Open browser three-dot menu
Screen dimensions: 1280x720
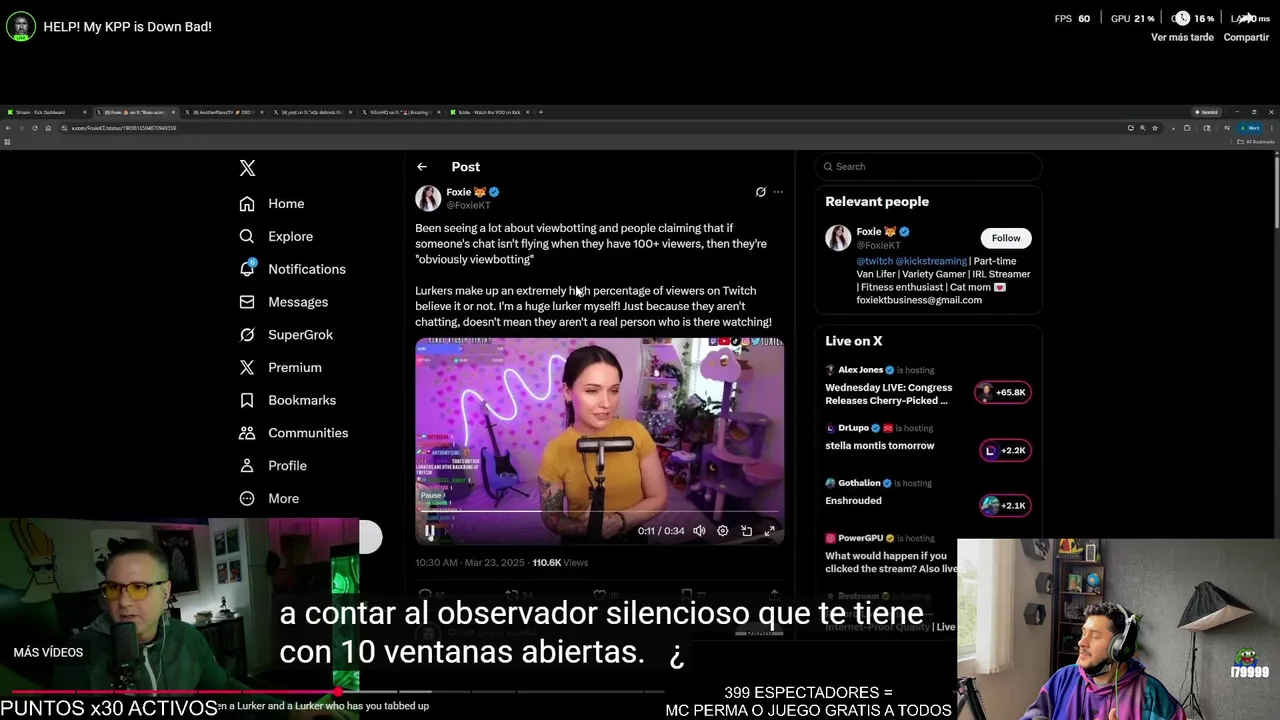1271,128
